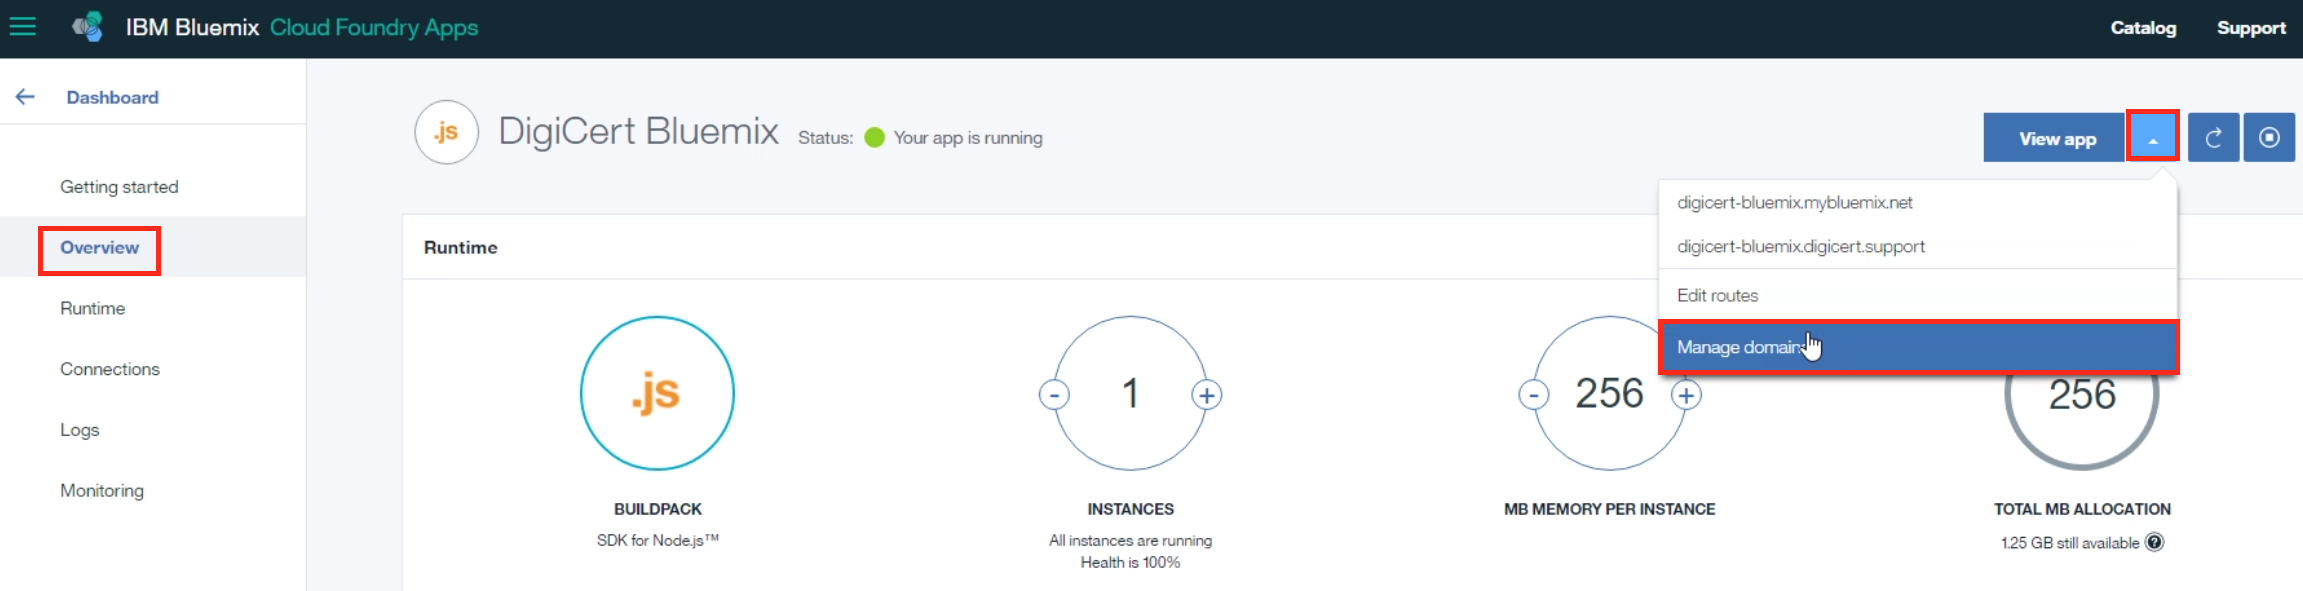Click the help icon near GB still available
Screen dimensions: 2303x591
(x=2155, y=542)
